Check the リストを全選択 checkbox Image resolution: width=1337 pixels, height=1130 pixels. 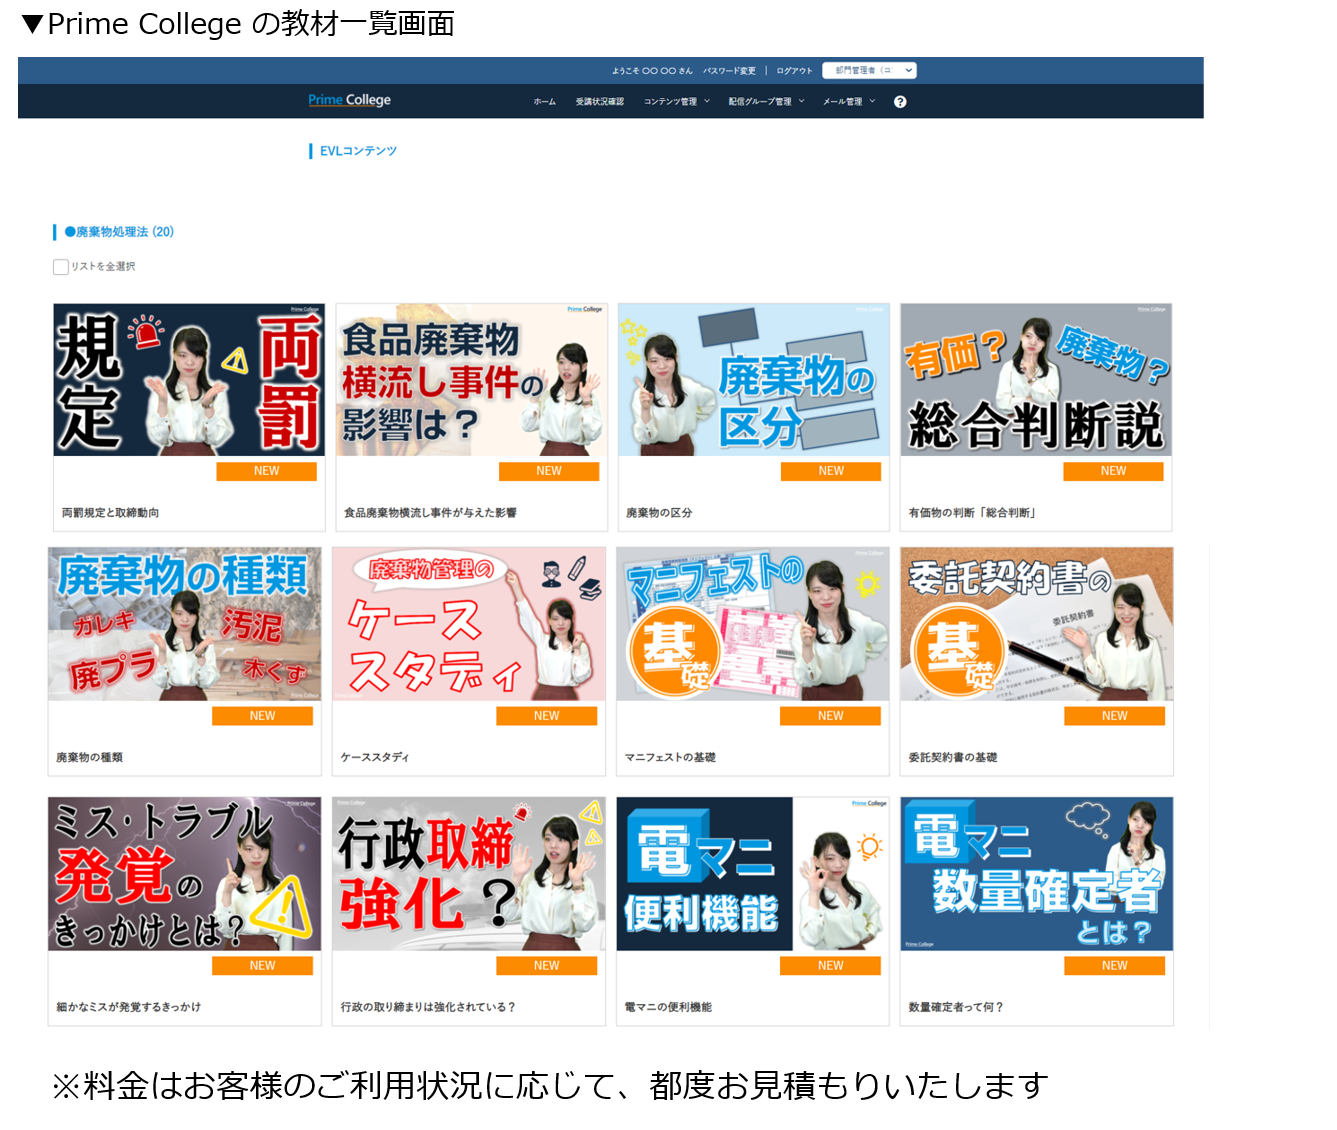point(61,267)
